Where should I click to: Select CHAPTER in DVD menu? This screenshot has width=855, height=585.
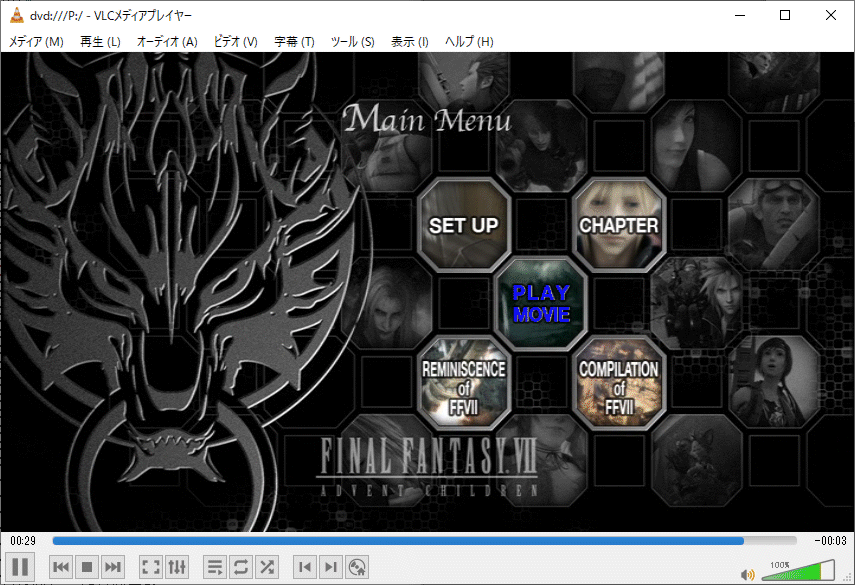tap(619, 225)
